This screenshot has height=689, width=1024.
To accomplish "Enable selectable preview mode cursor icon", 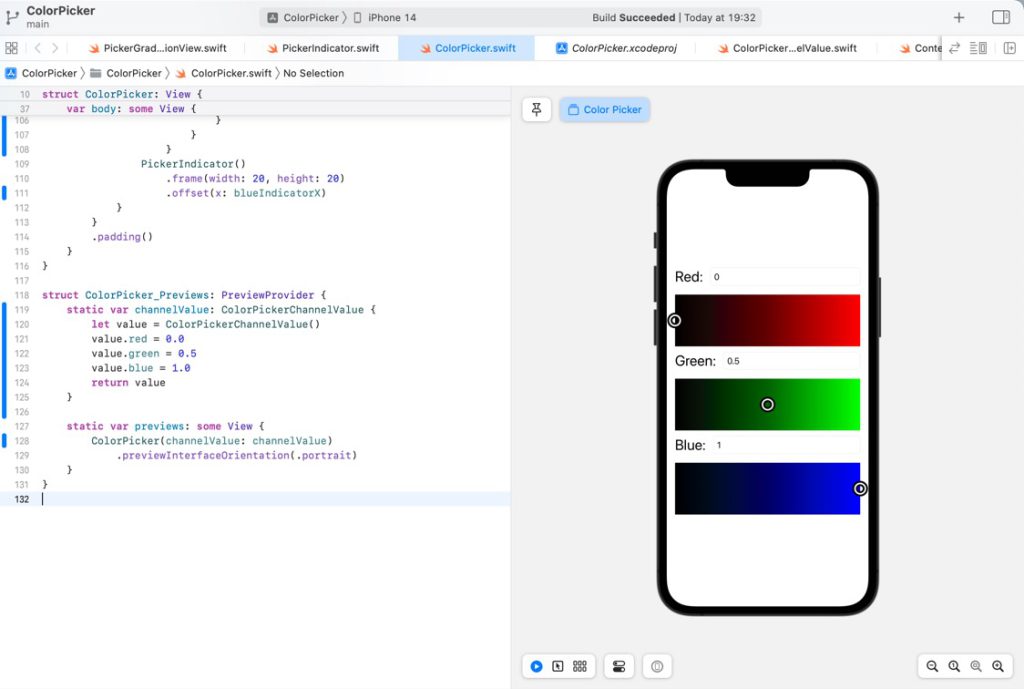I will coord(558,666).
